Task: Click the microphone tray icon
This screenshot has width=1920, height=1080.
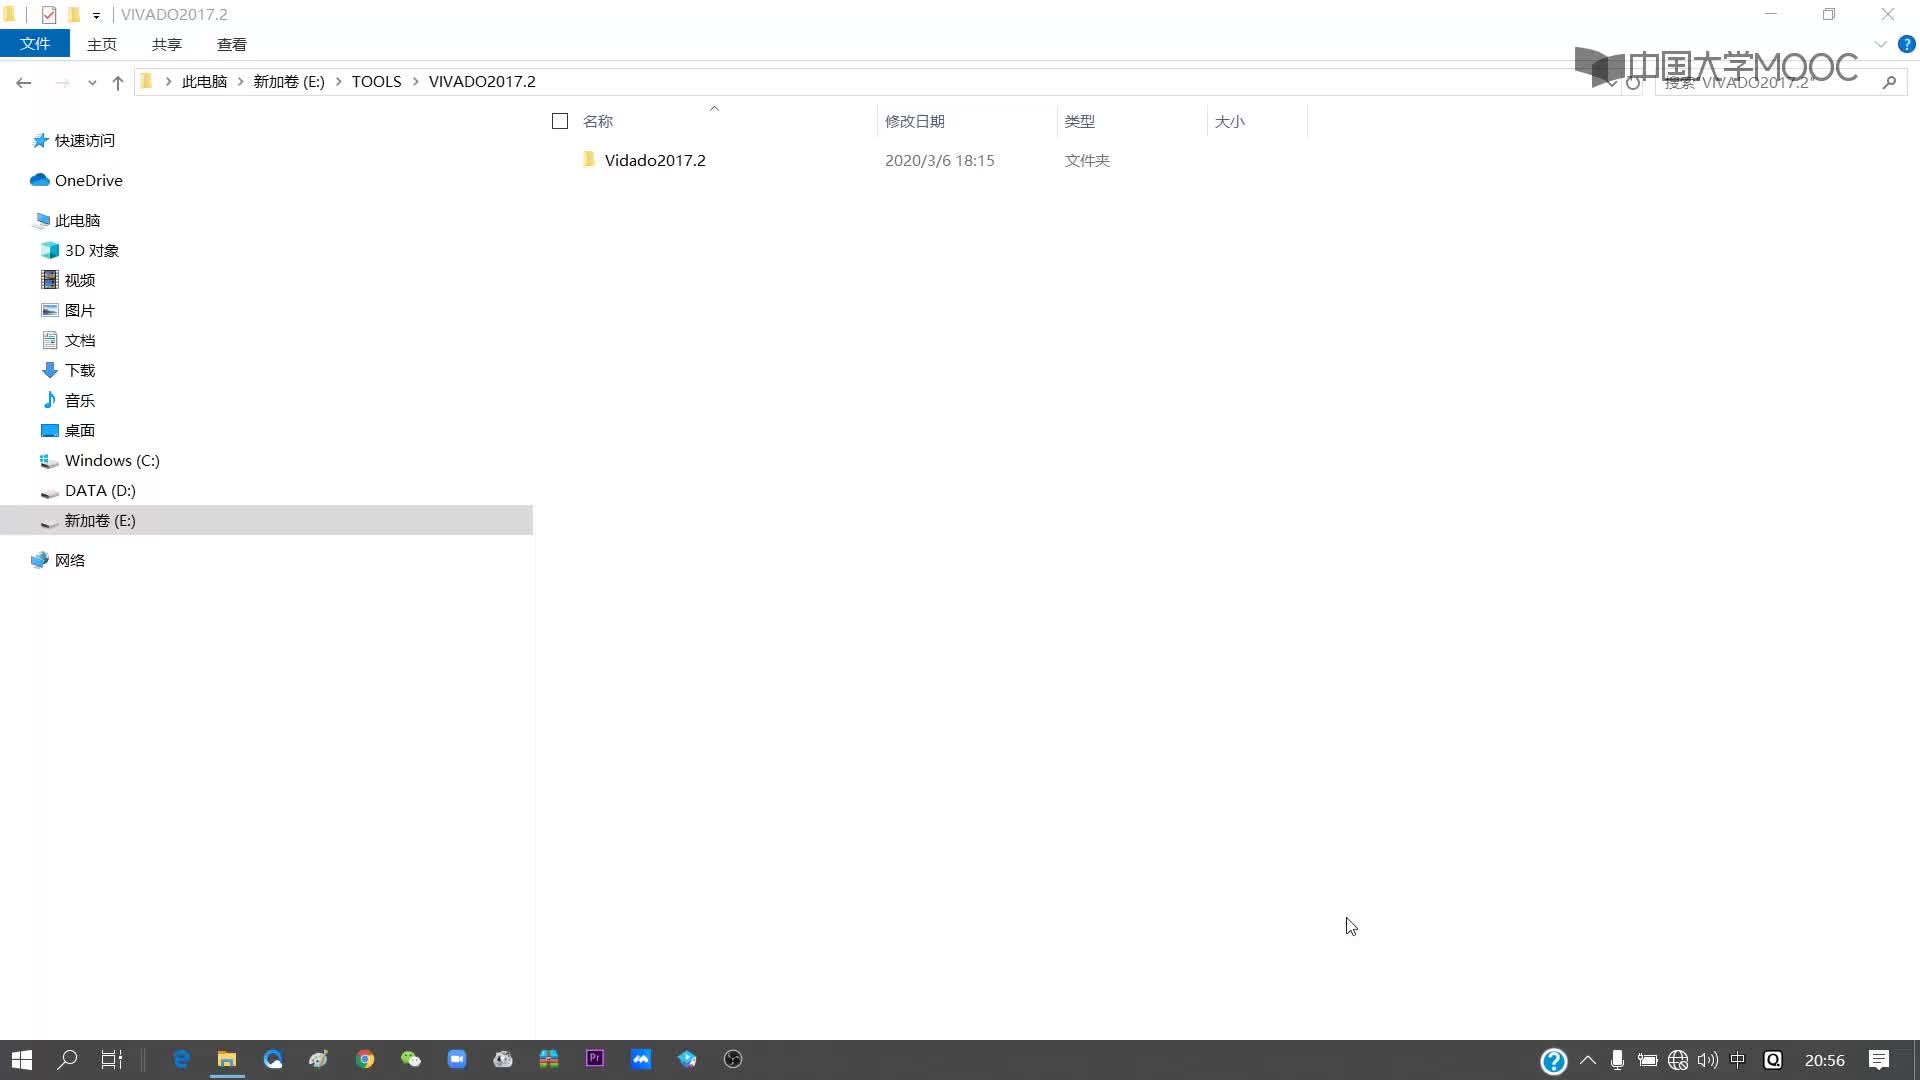Action: click(x=1617, y=1060)
